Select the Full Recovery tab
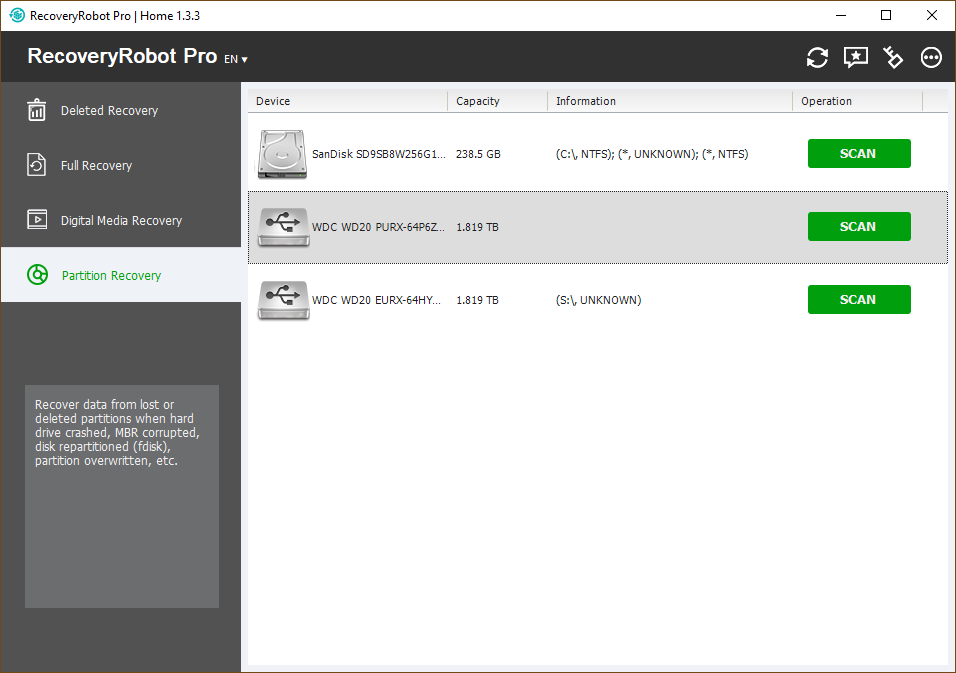The image size is (956, 673). click(x=96, y=166)
